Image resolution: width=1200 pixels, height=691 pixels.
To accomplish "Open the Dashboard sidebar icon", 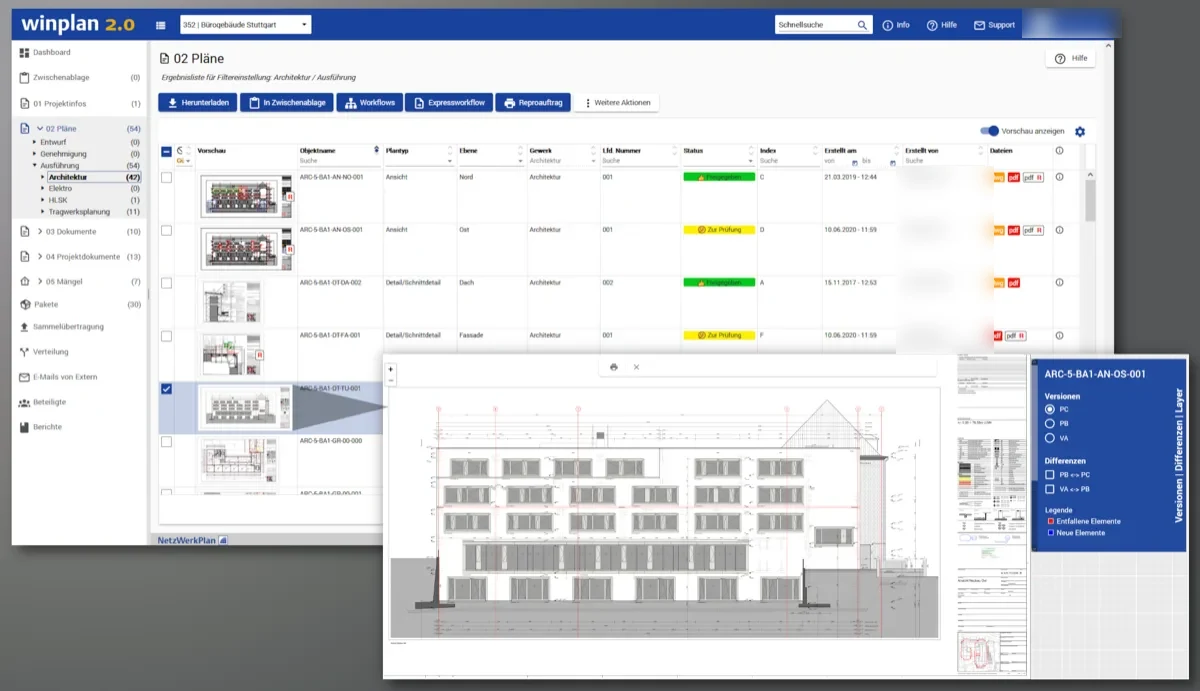I will pyautogui.click(x=24, y=52).
